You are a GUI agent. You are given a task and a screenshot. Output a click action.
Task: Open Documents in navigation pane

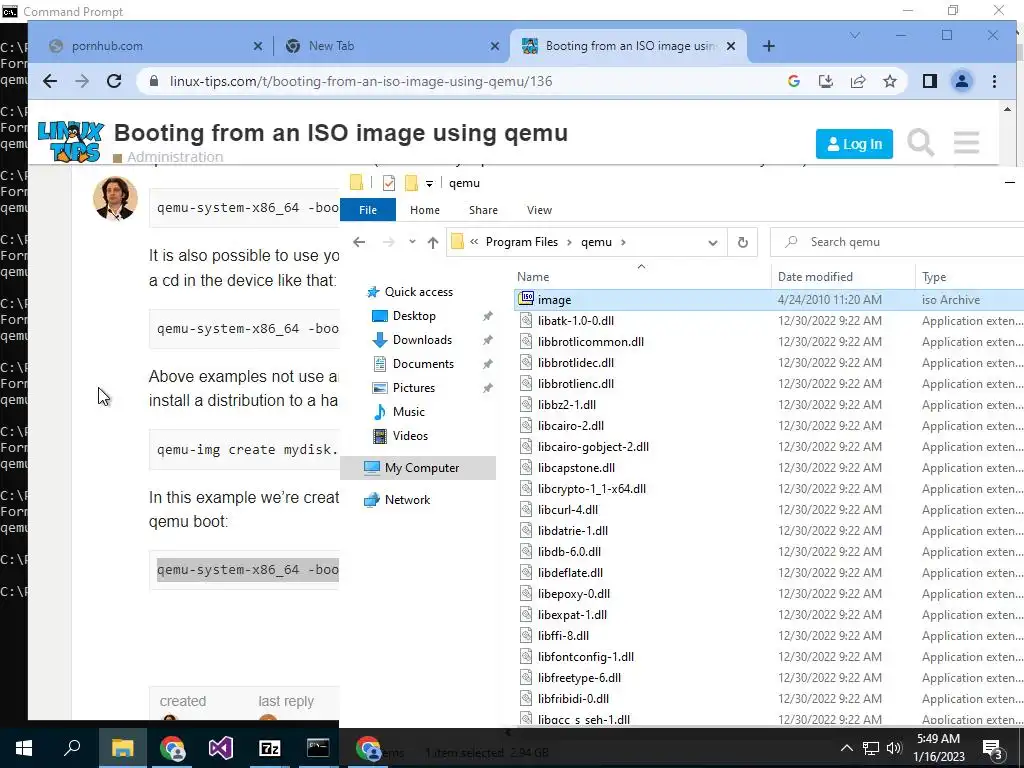click(423, 364)
